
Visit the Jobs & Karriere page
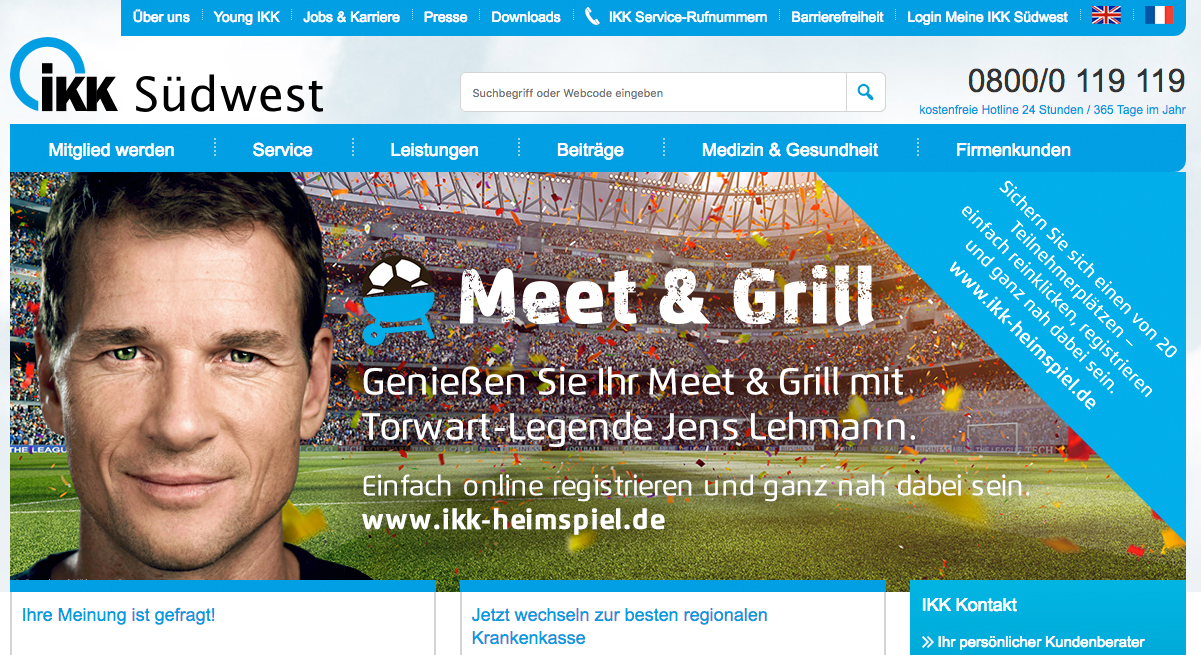coord(351,17)
